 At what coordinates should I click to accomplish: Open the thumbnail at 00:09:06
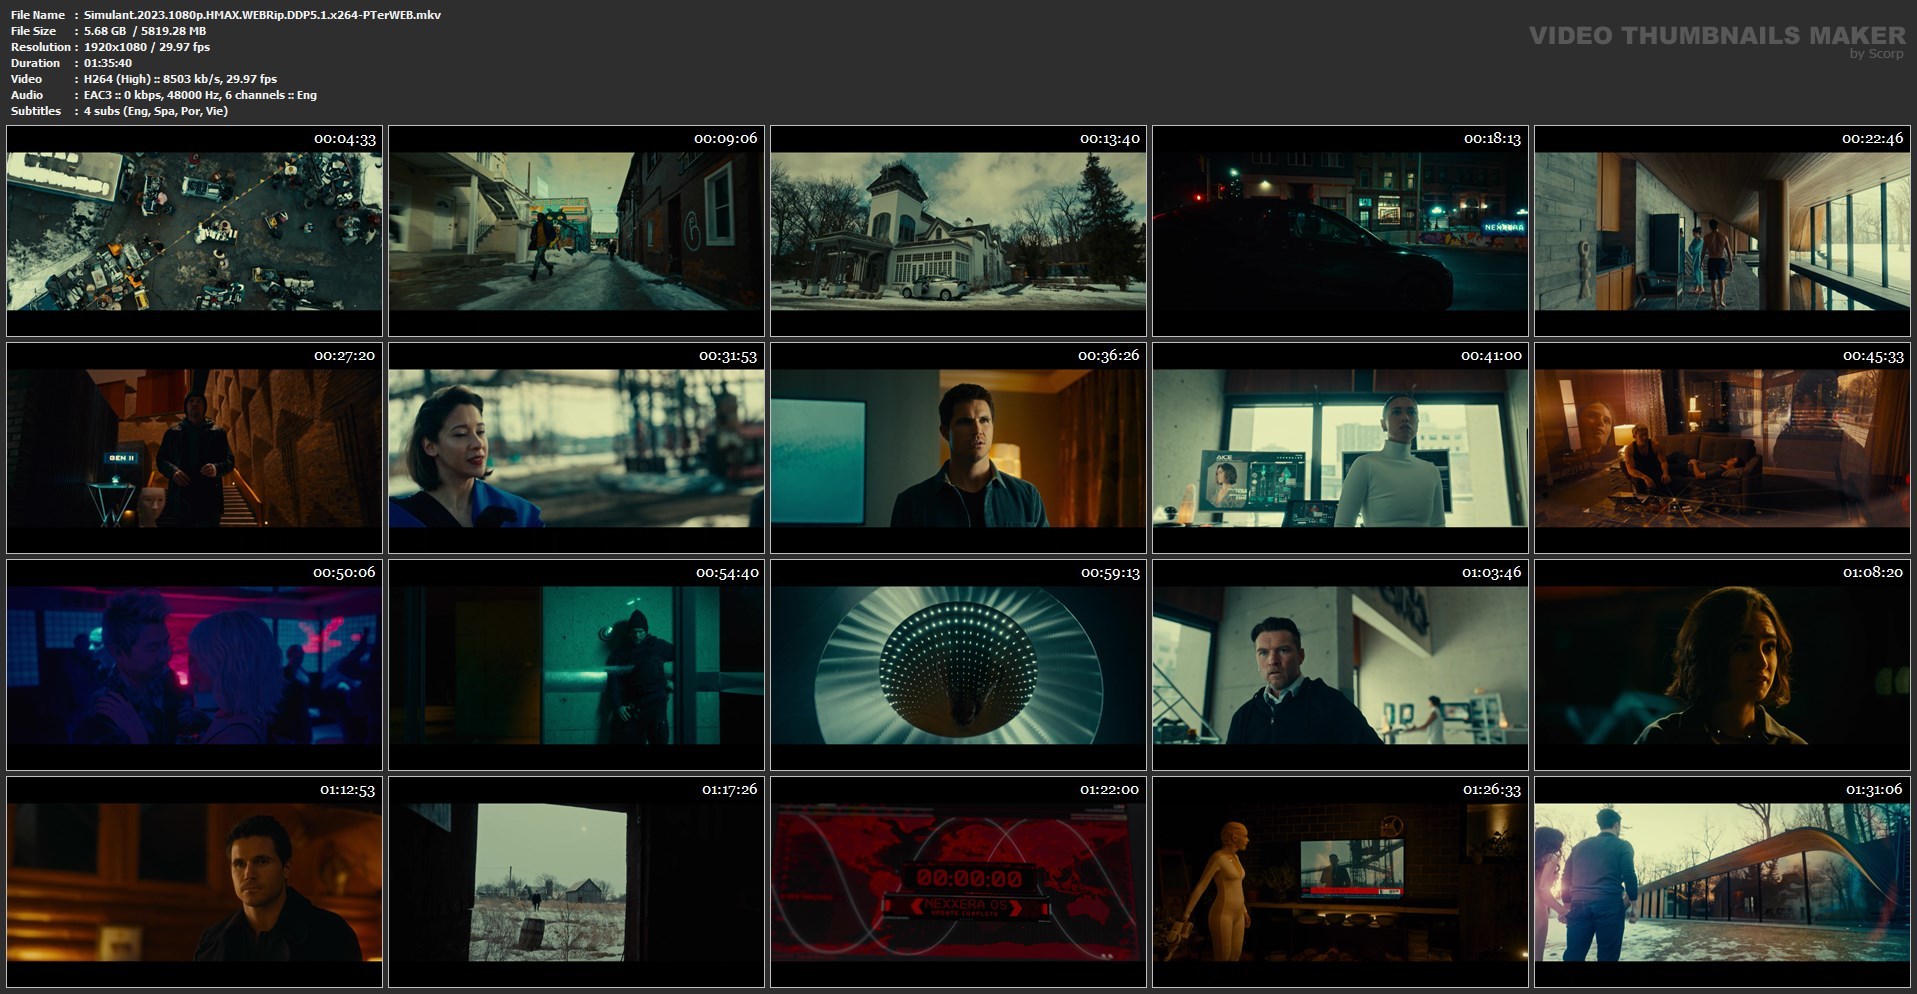coord(576,231)
